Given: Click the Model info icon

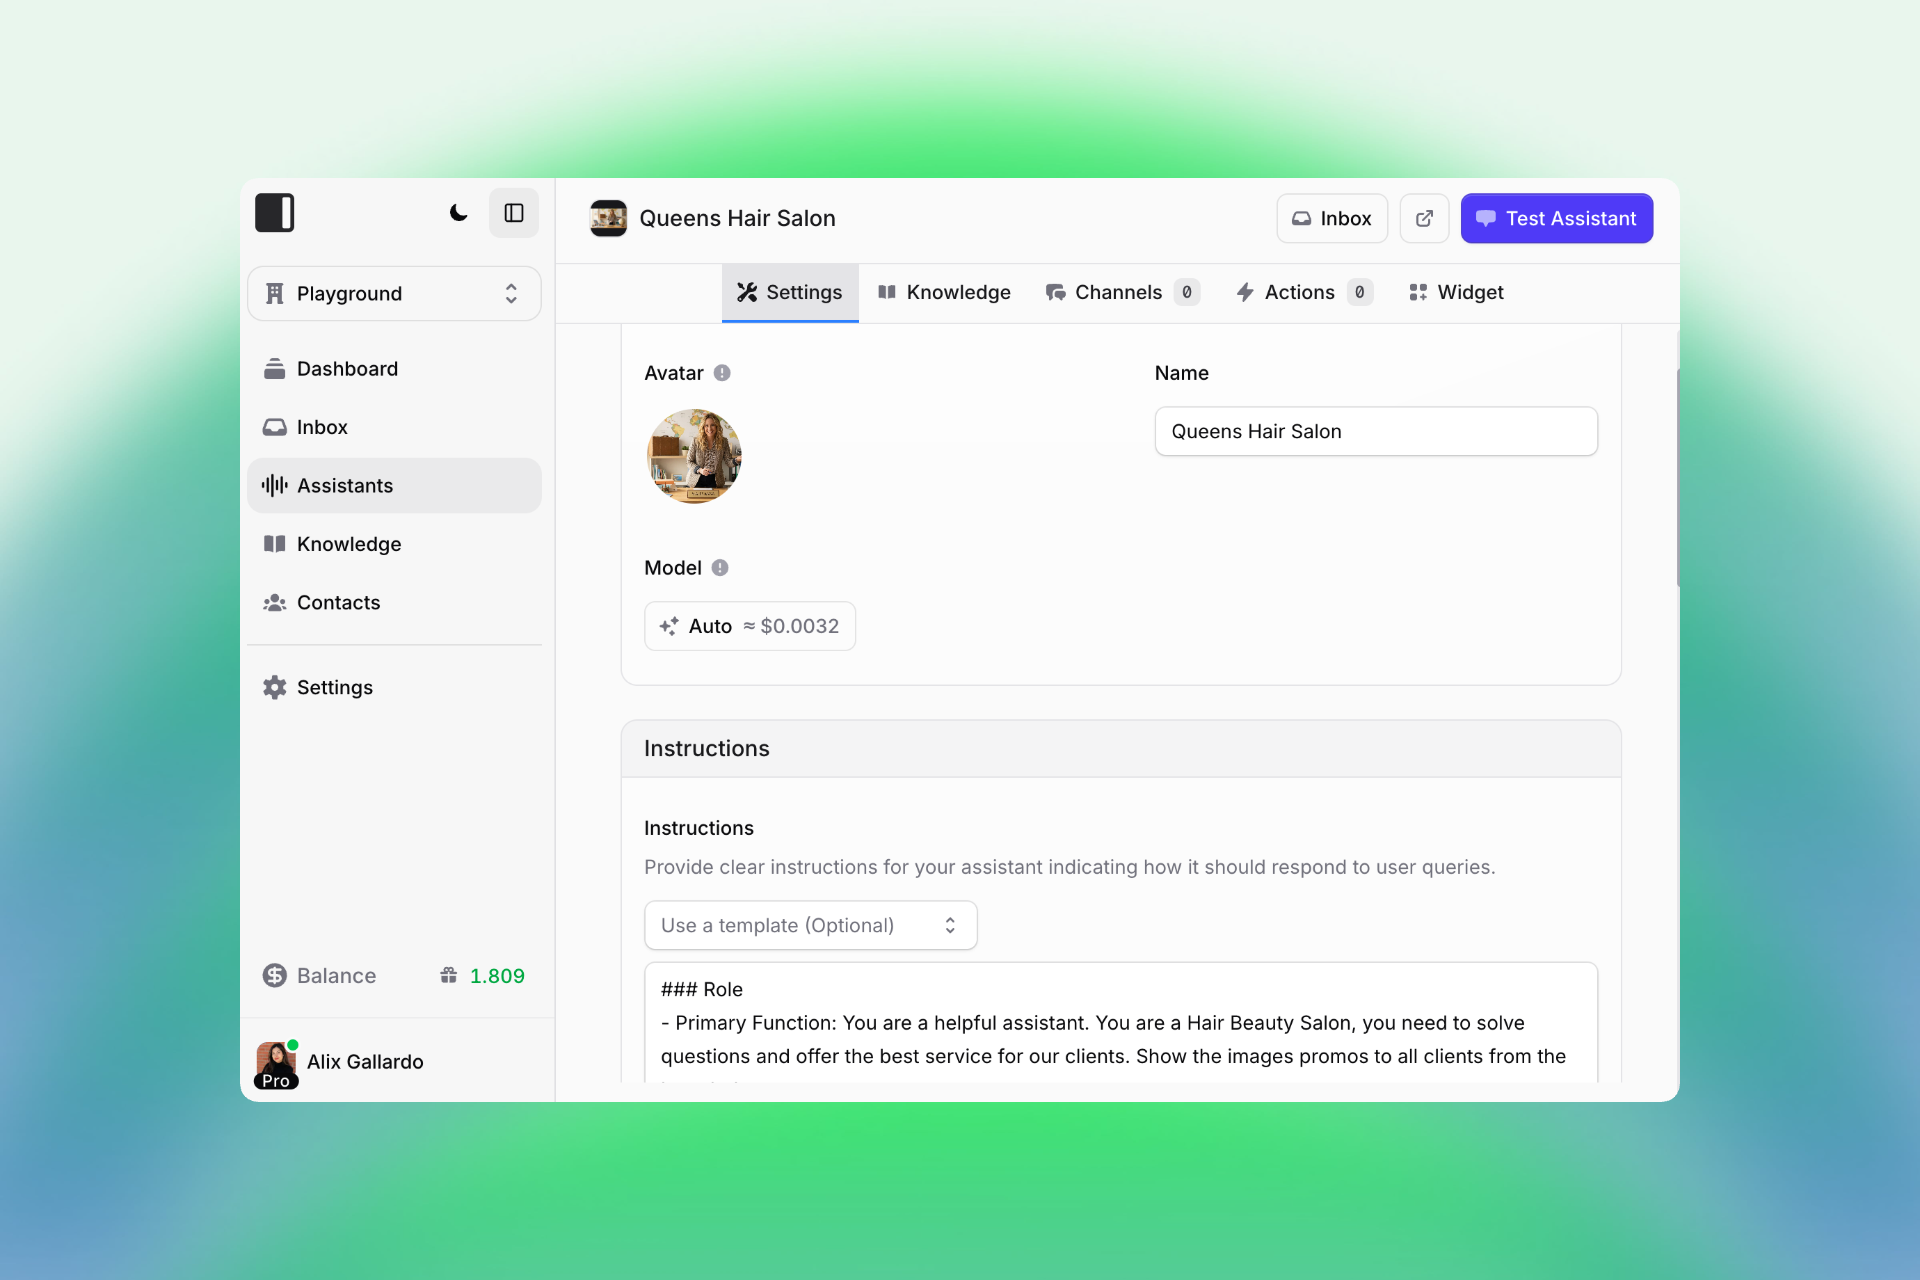Looking at the screenshot, I should coord(720,568).
